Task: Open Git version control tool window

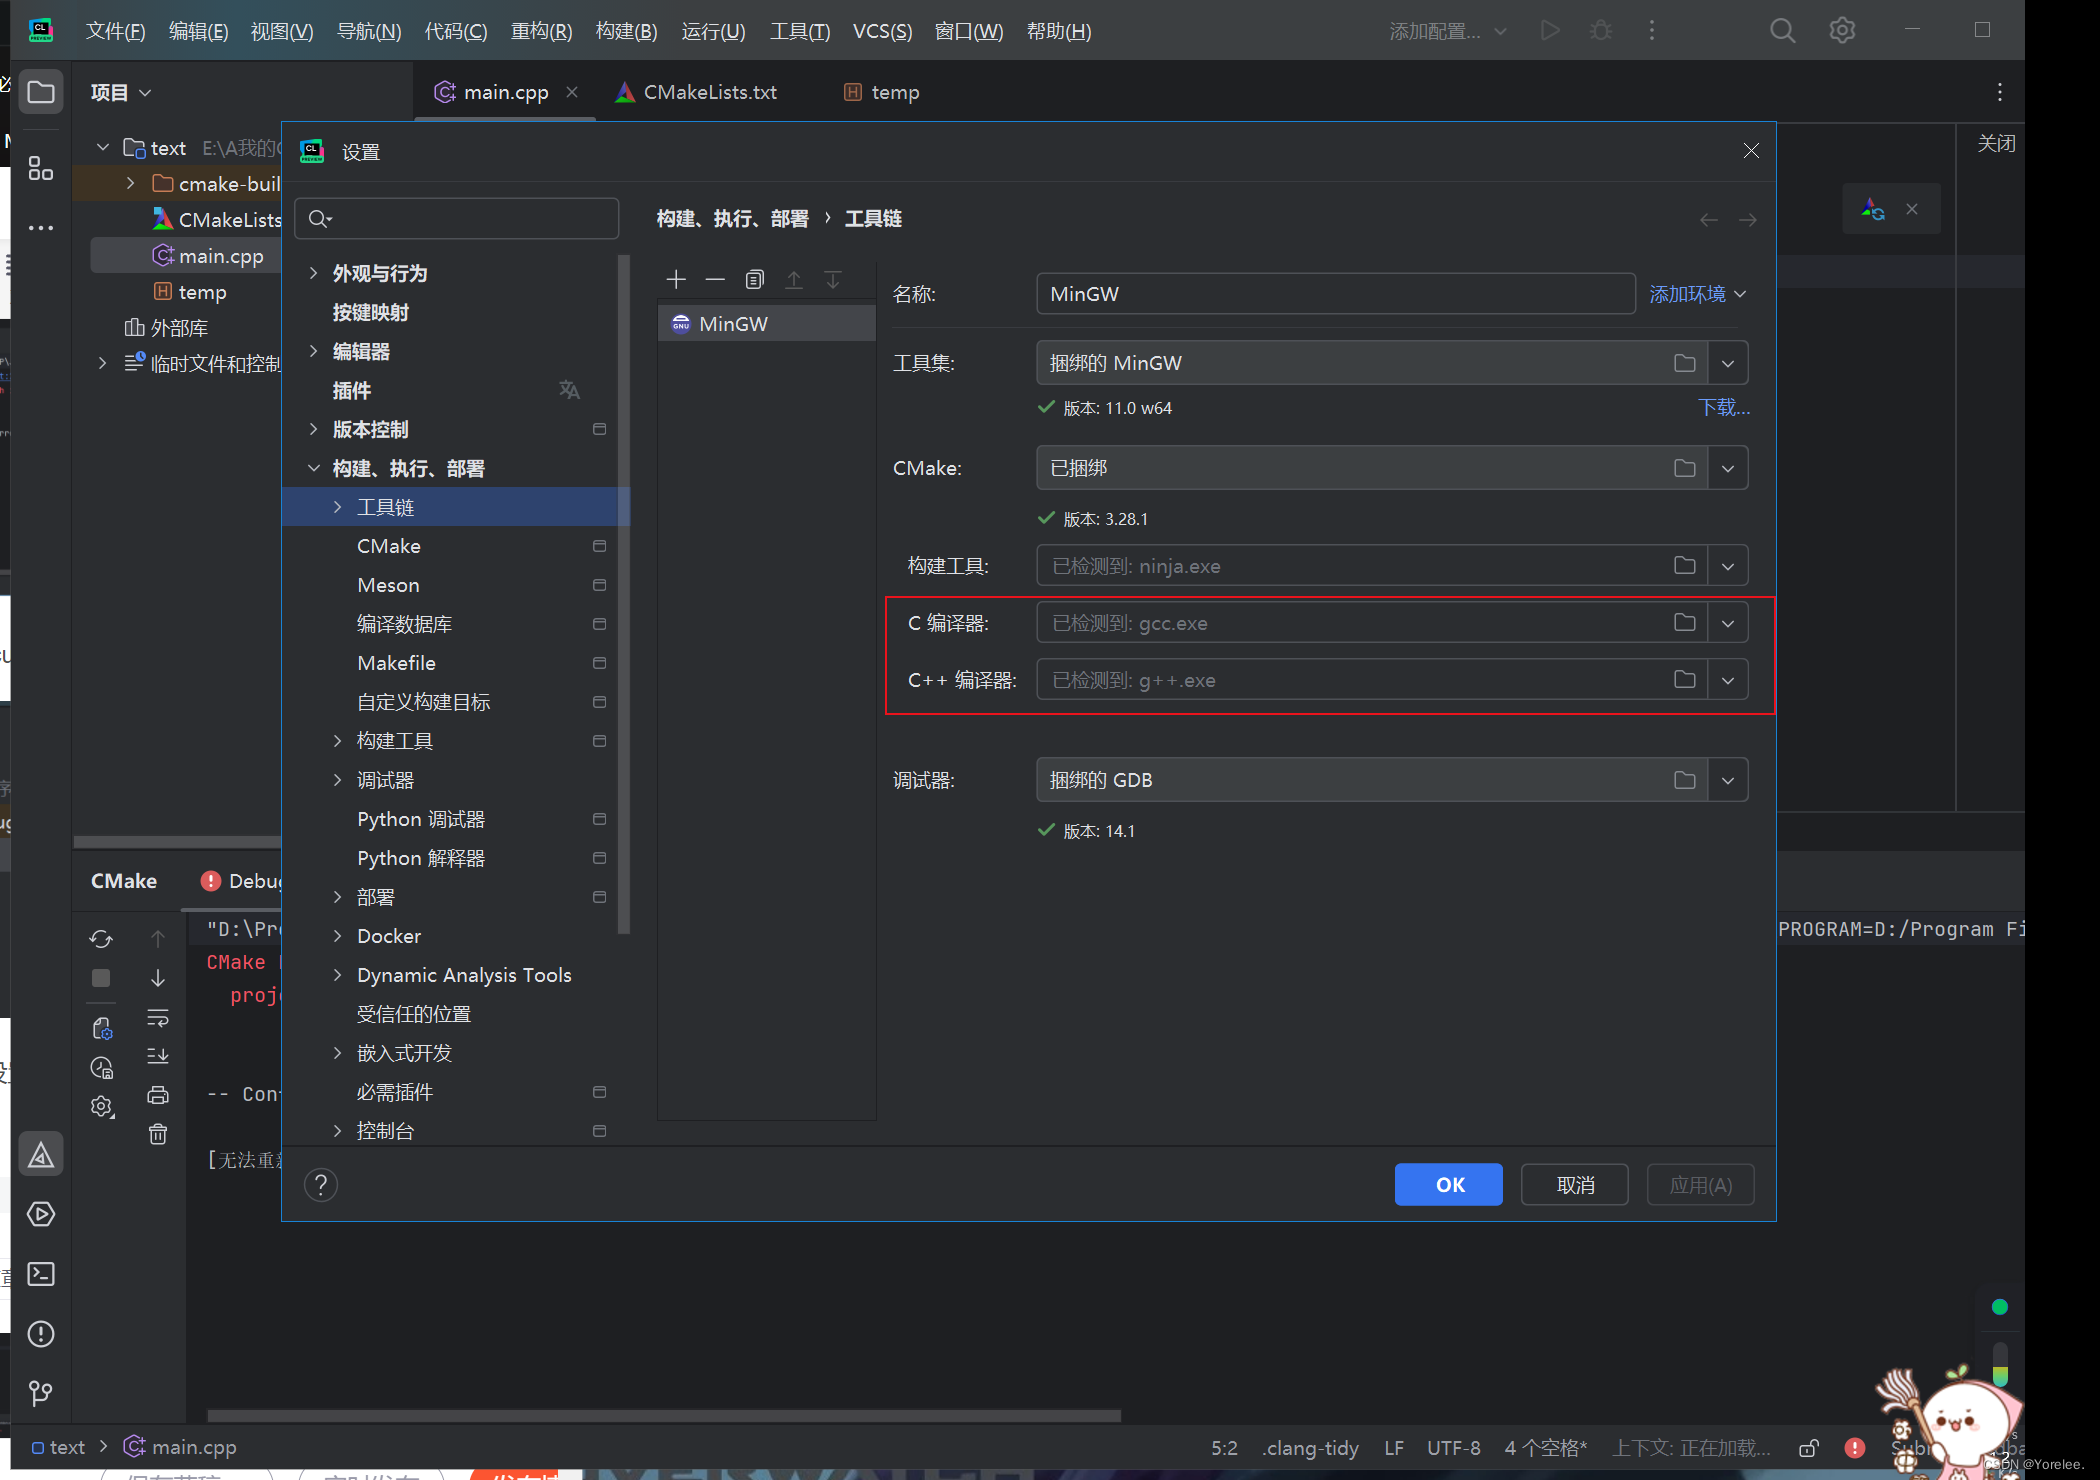Action: tap(41, 1393)
